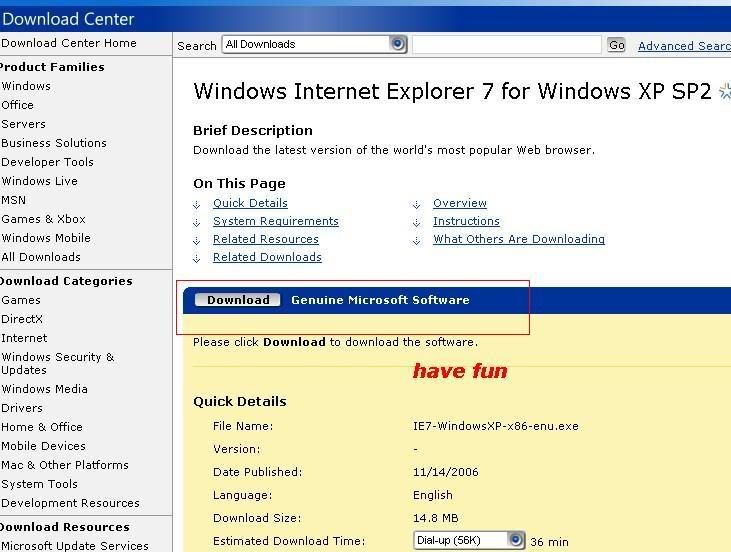Open the Games download category
The image size is (731, 552).
click(x=21, y=300)
